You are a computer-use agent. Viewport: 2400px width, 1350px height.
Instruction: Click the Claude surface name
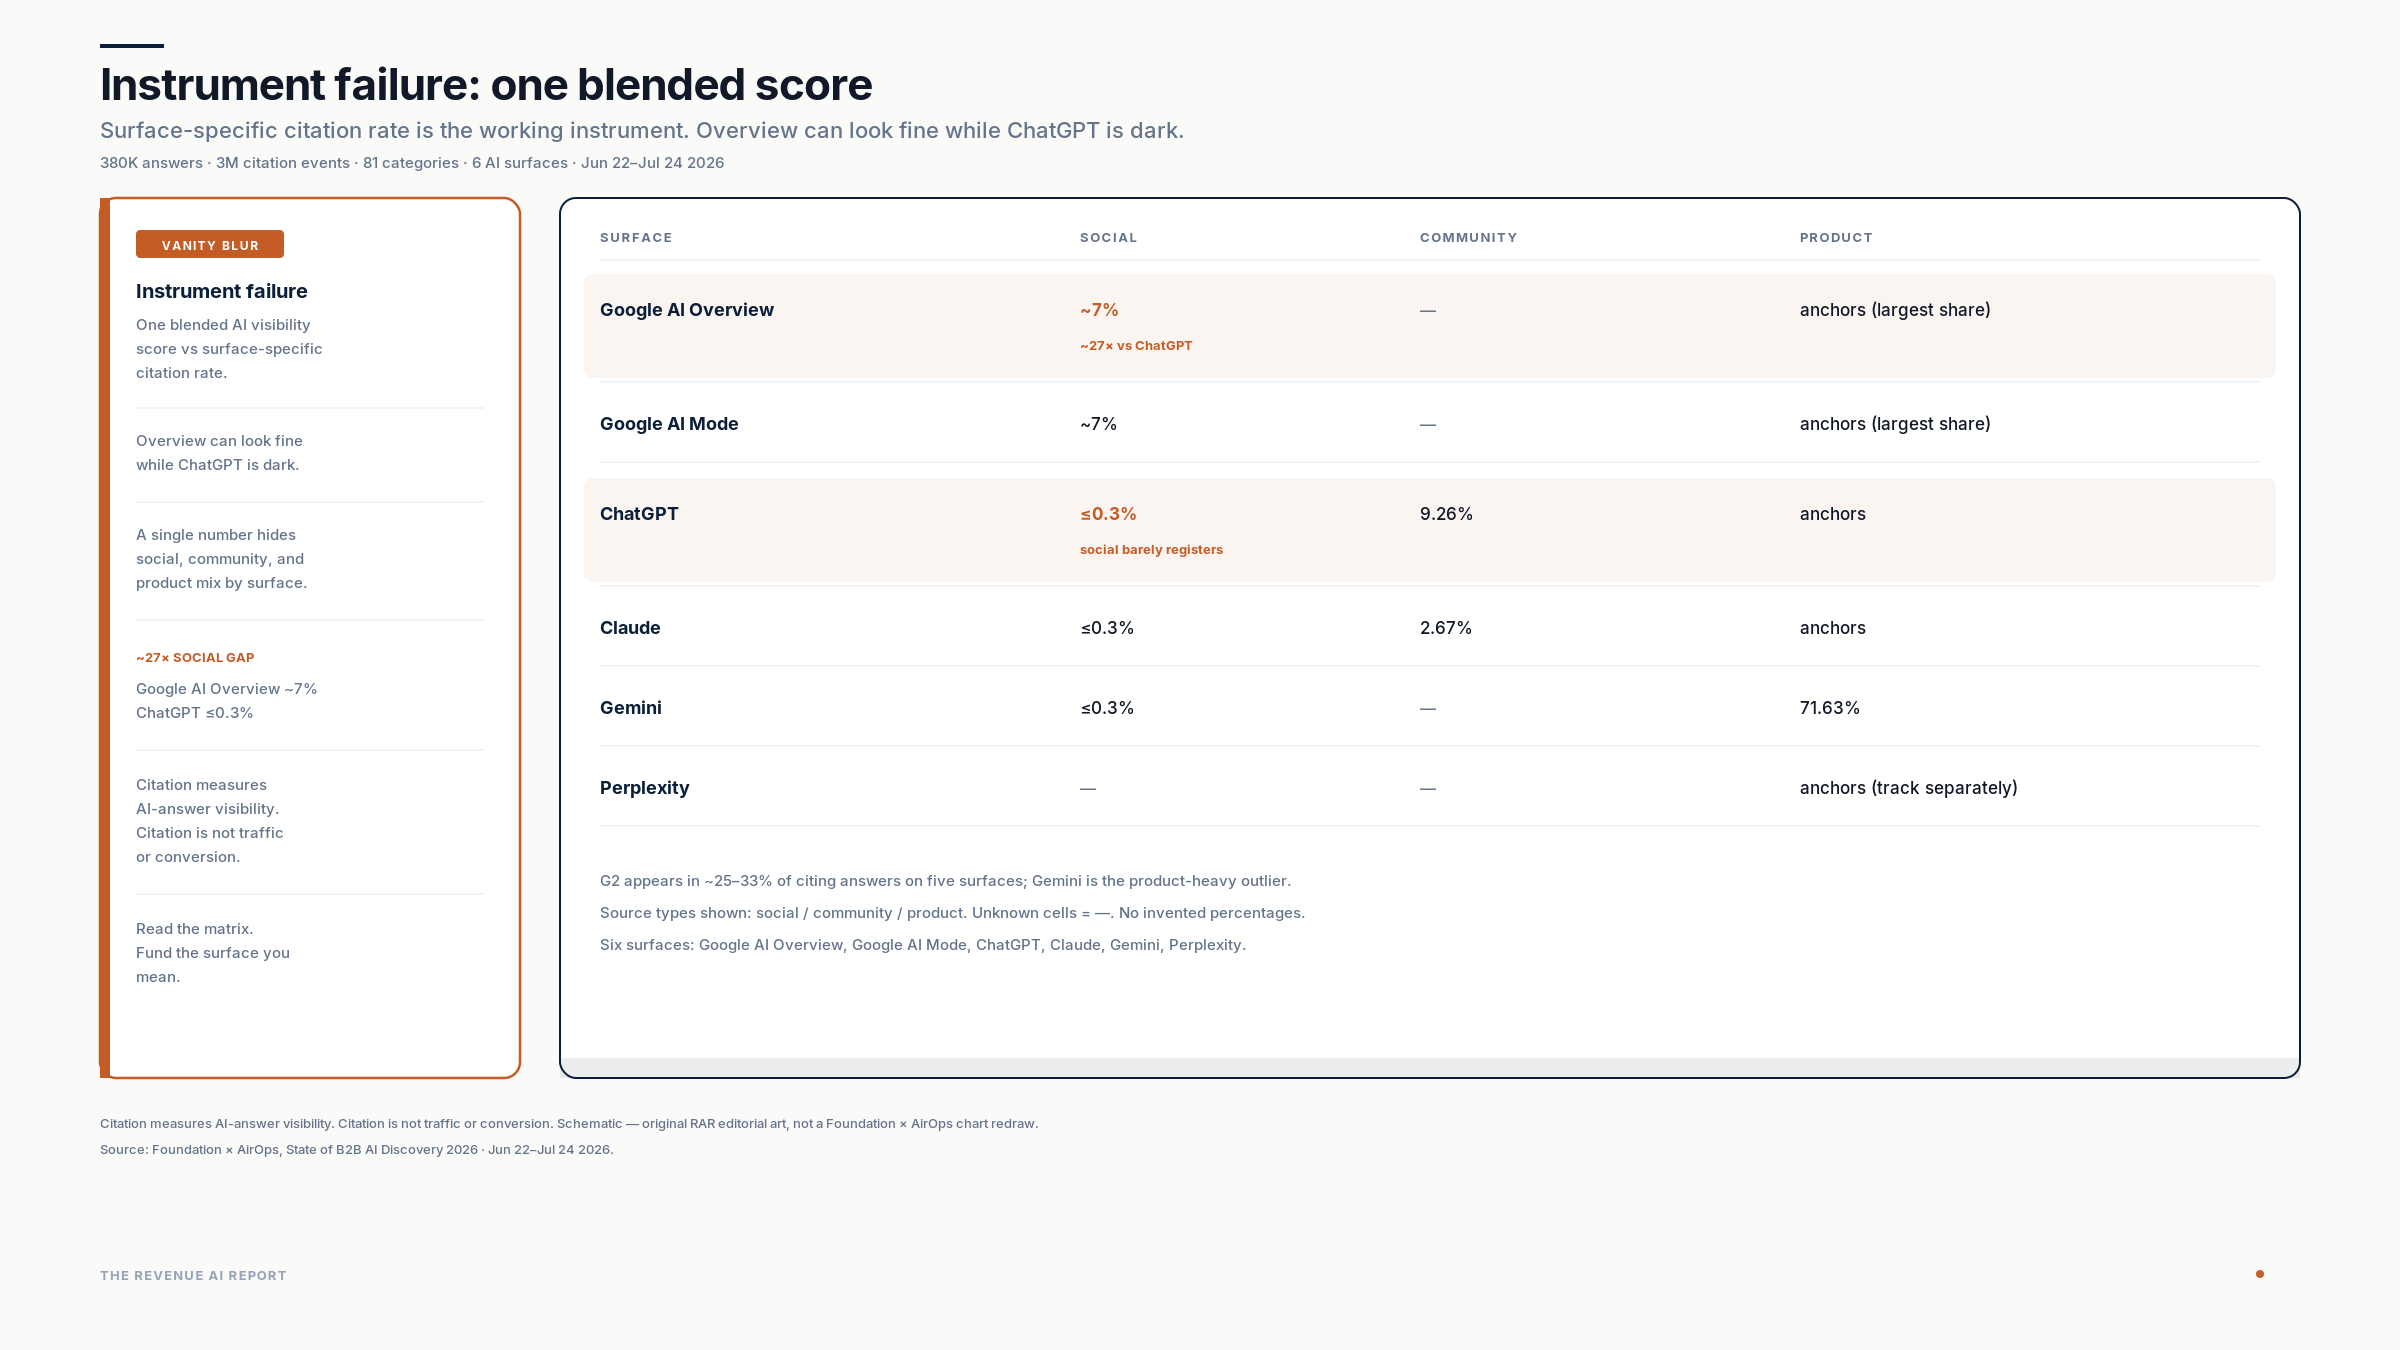630,628
